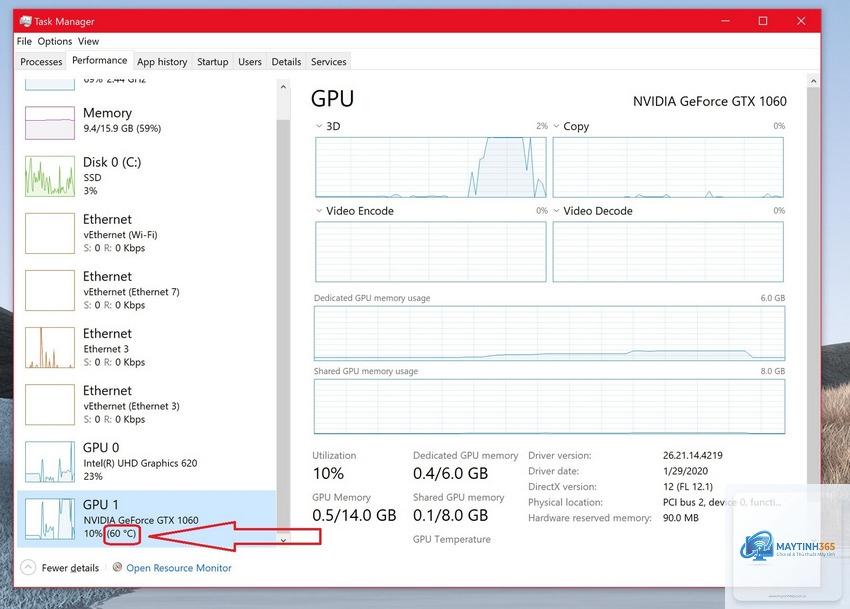Image resolution: width=850 pixels, height=609 pixels.
Task: Select the GPU 0 Intel UHD thumbnail
Action: (x=50, y=461)
